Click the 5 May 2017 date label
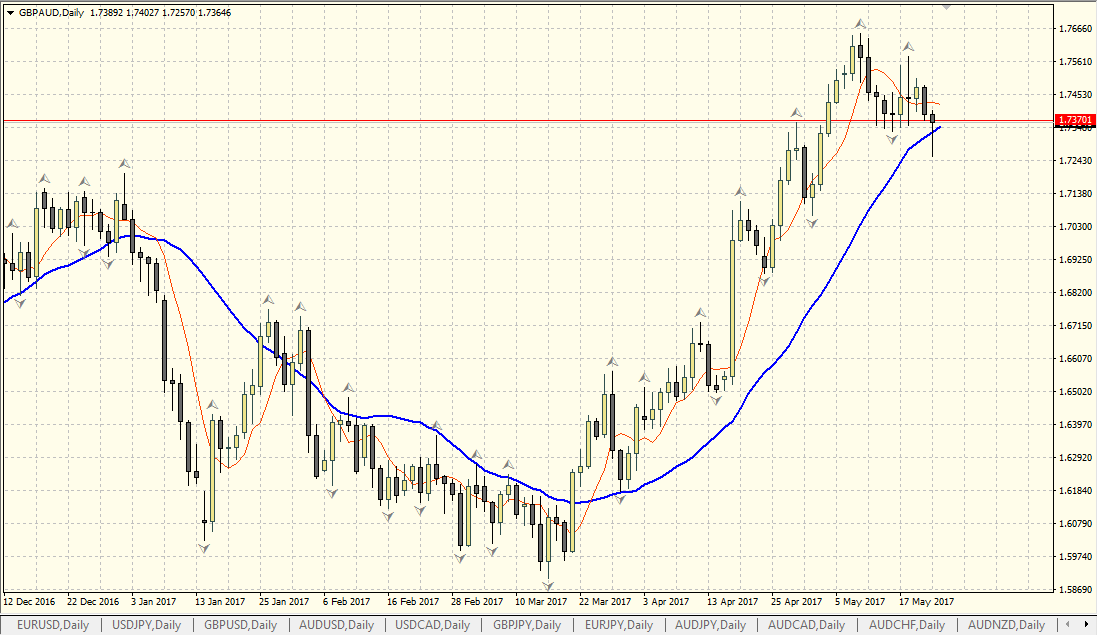 click(x=860, y=601)
